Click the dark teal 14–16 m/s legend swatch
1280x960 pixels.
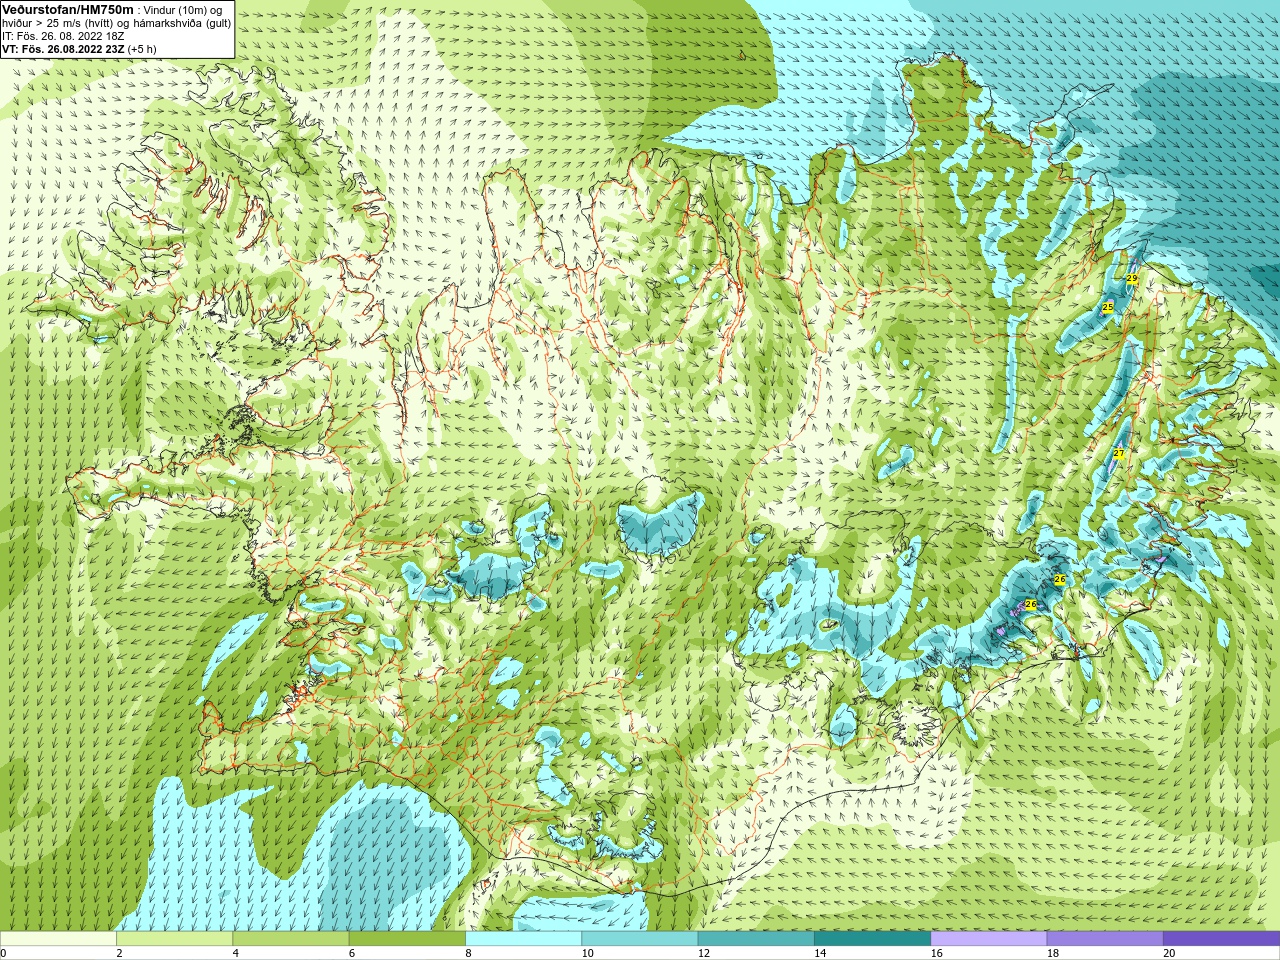[872, 939]
